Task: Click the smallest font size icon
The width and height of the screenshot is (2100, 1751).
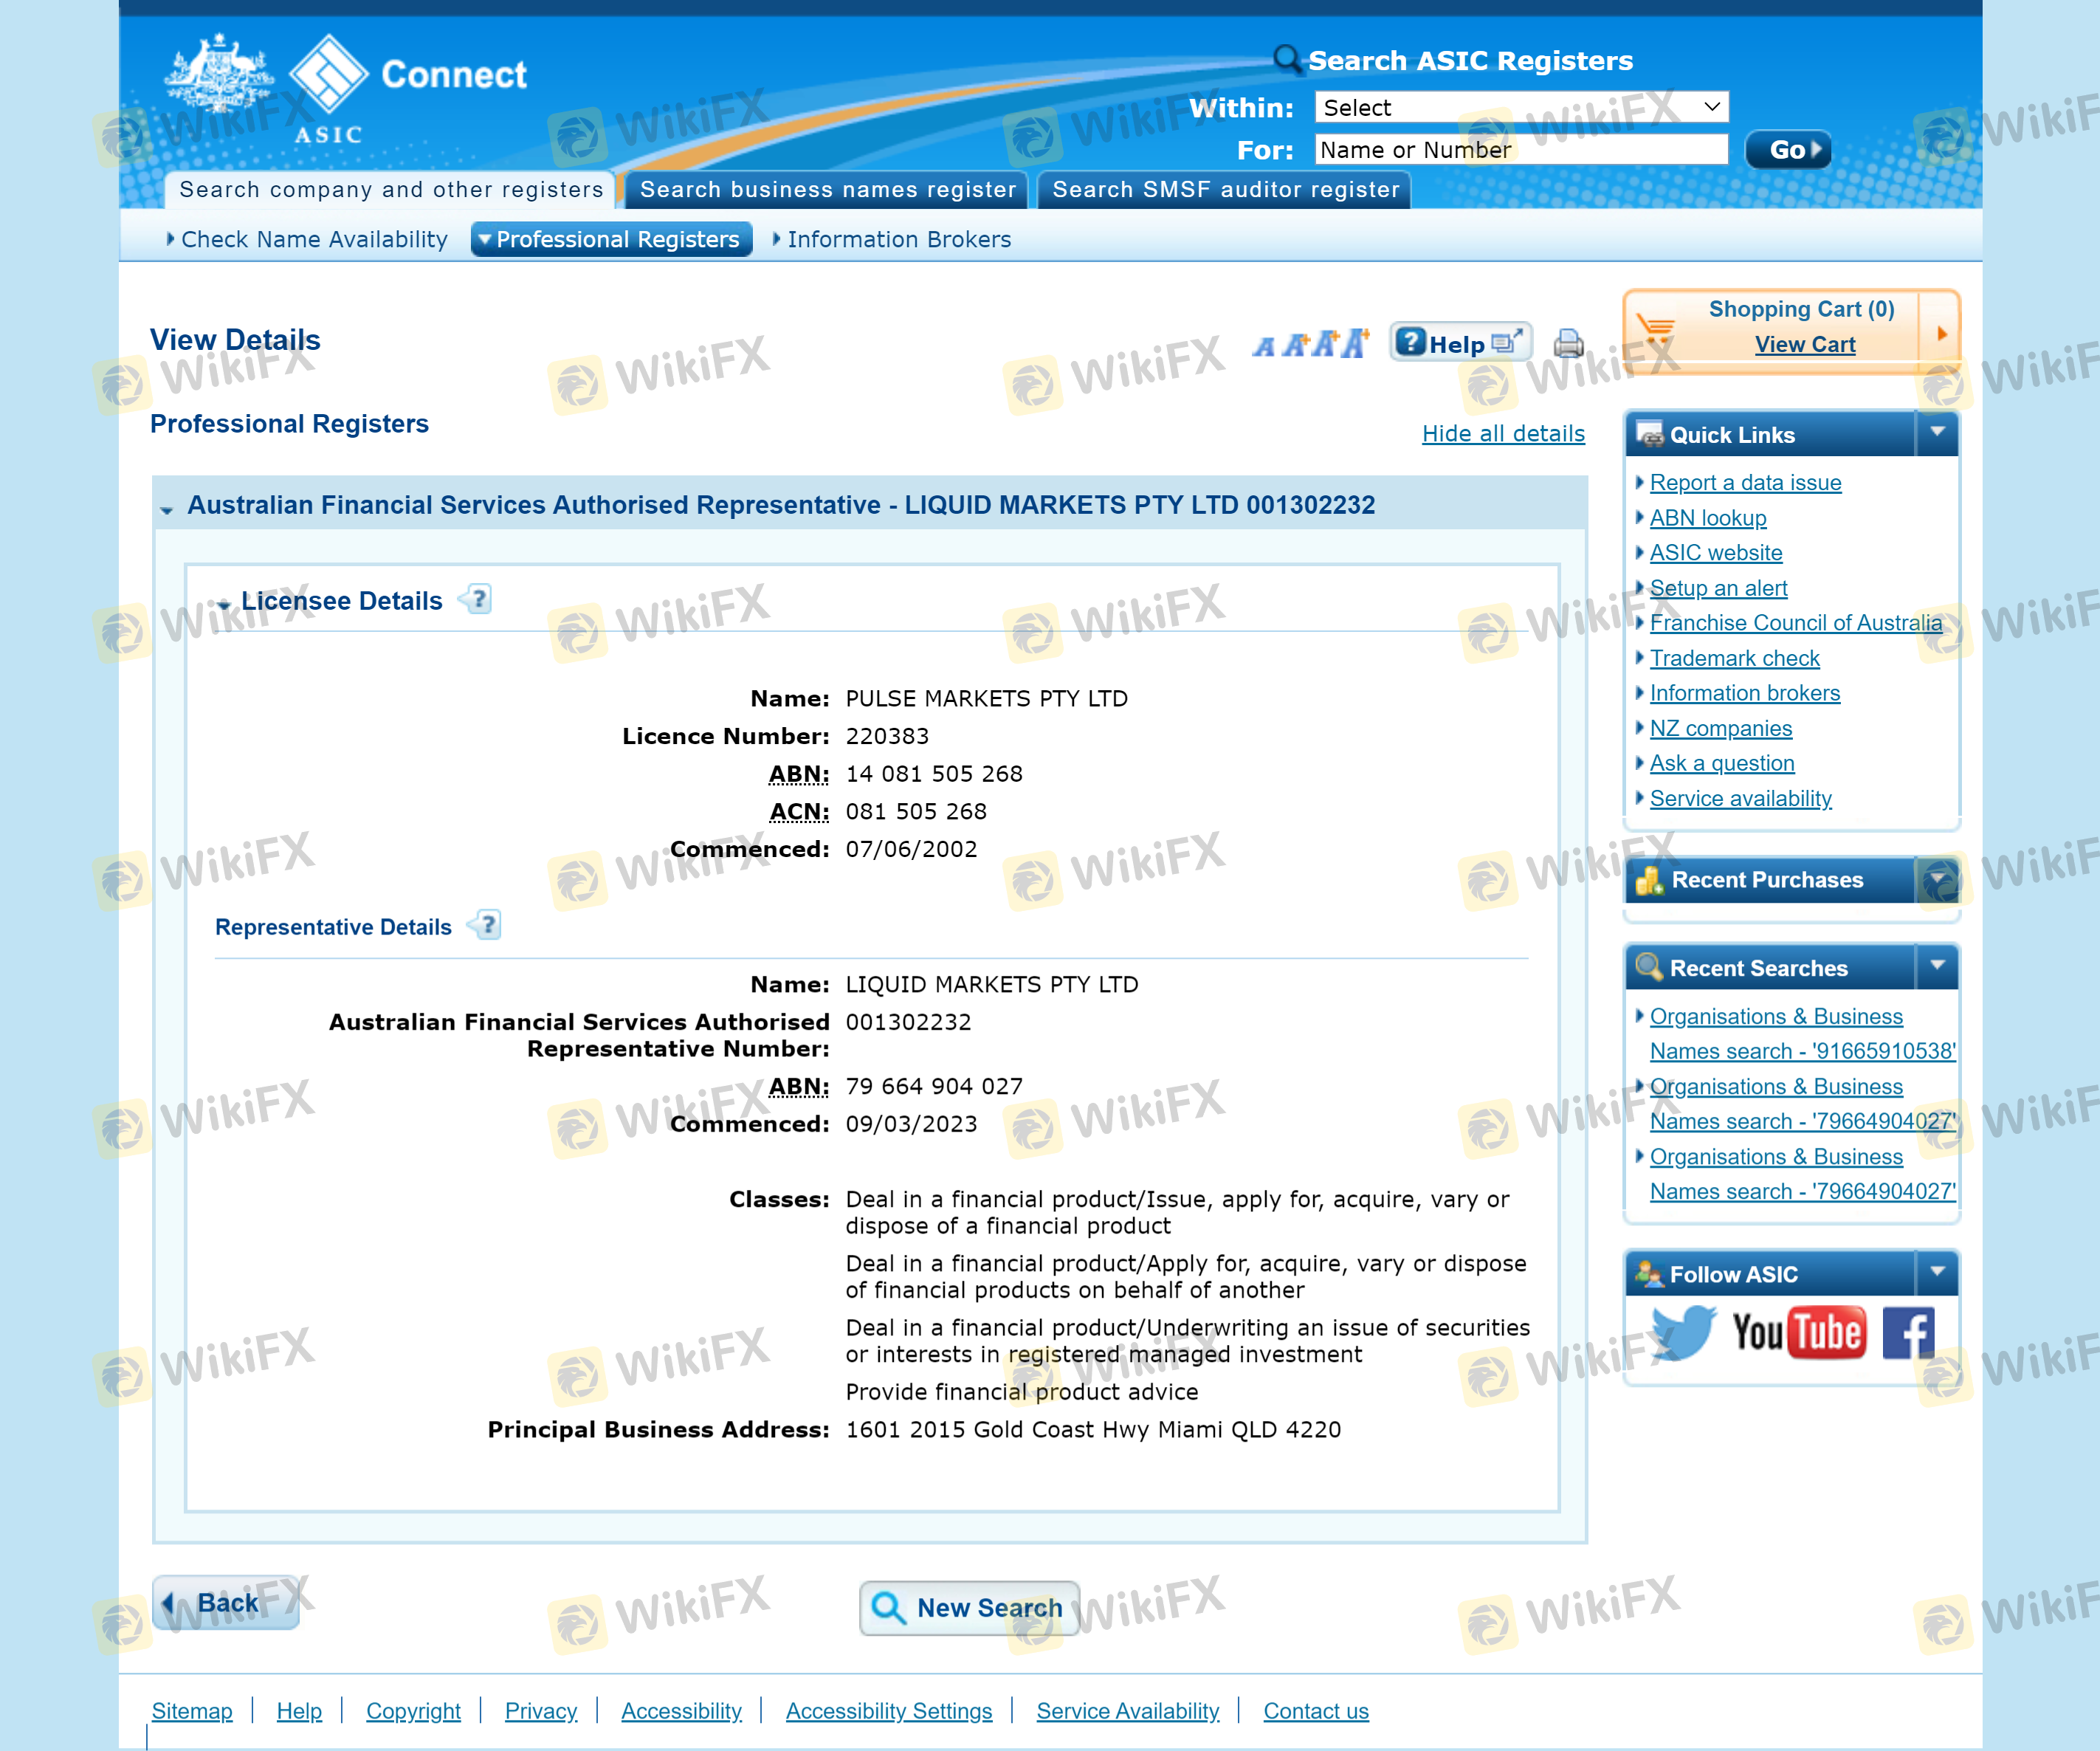Action: pyautogui.click(x=1265, y=346)
